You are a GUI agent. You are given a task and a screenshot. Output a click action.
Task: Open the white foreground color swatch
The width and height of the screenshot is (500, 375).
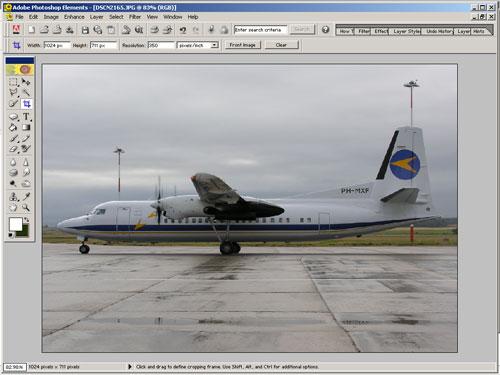[15, 224]
